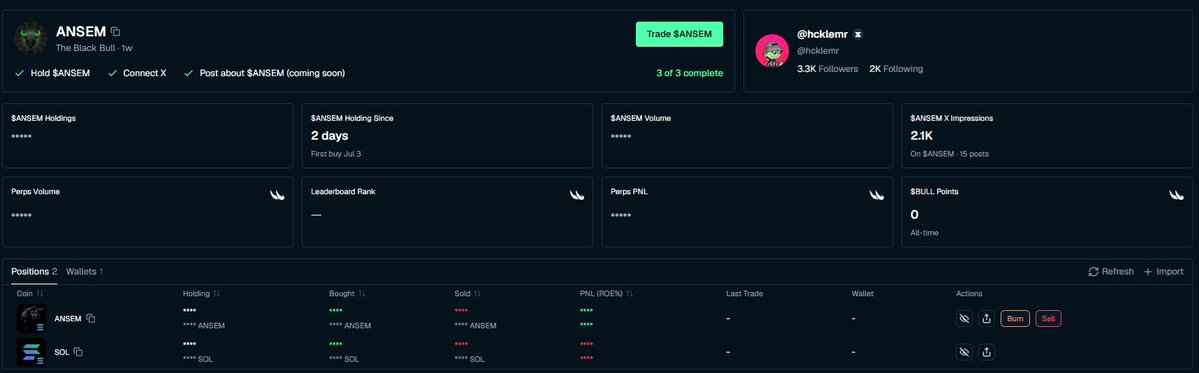Open the @hcklemr profile avatar
The image size is (1199, 373).
772,50
